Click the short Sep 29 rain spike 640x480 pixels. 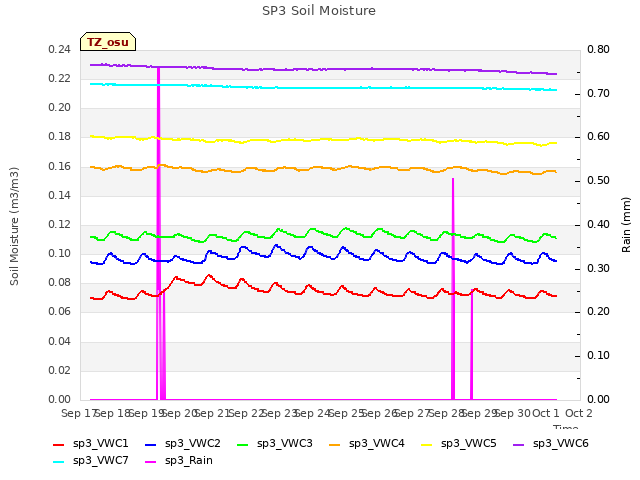click(471, 345)
